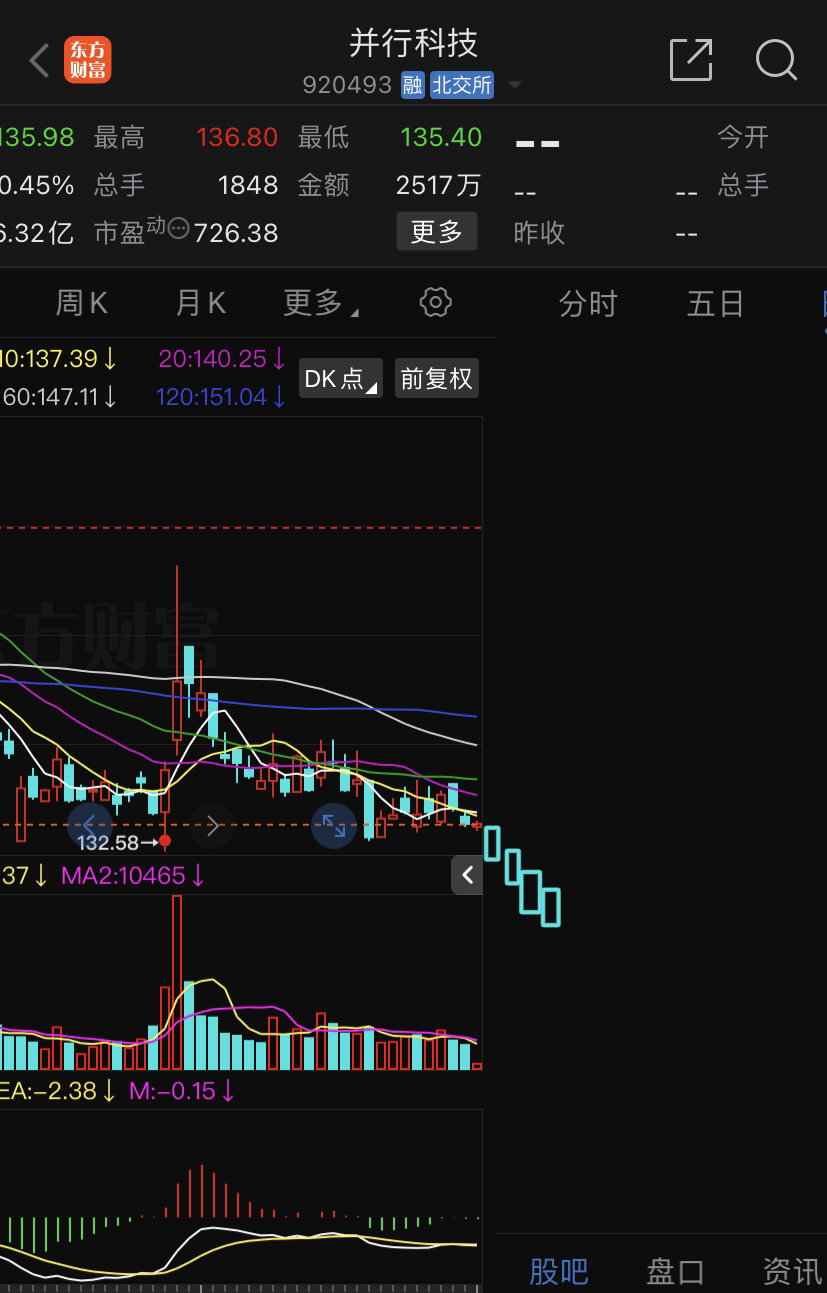Tap the 北交所 exchange badge

click(x=462, y=85)
